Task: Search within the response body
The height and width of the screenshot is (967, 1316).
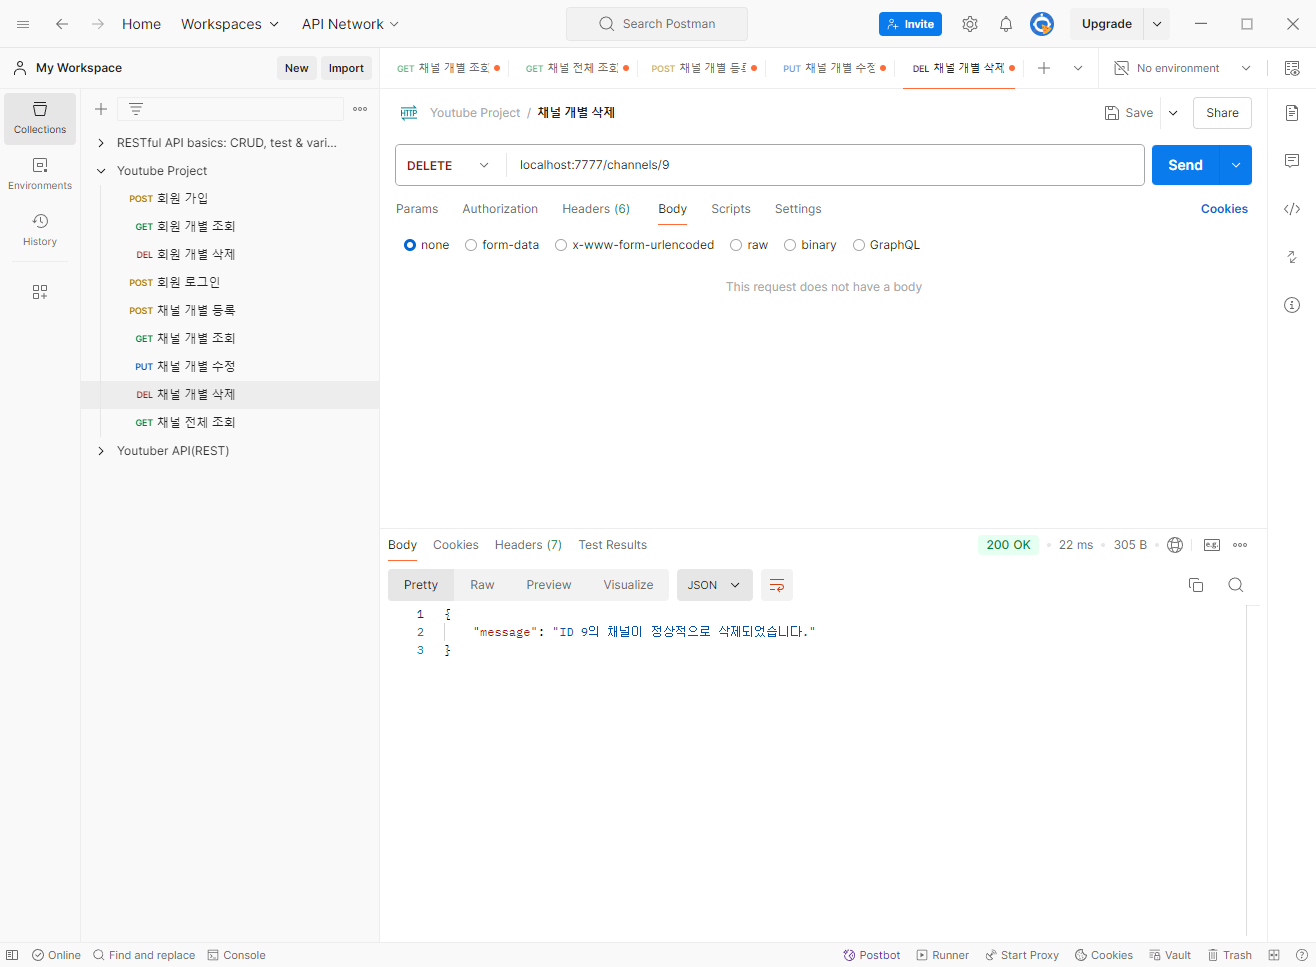Action: pos(1236,585)
